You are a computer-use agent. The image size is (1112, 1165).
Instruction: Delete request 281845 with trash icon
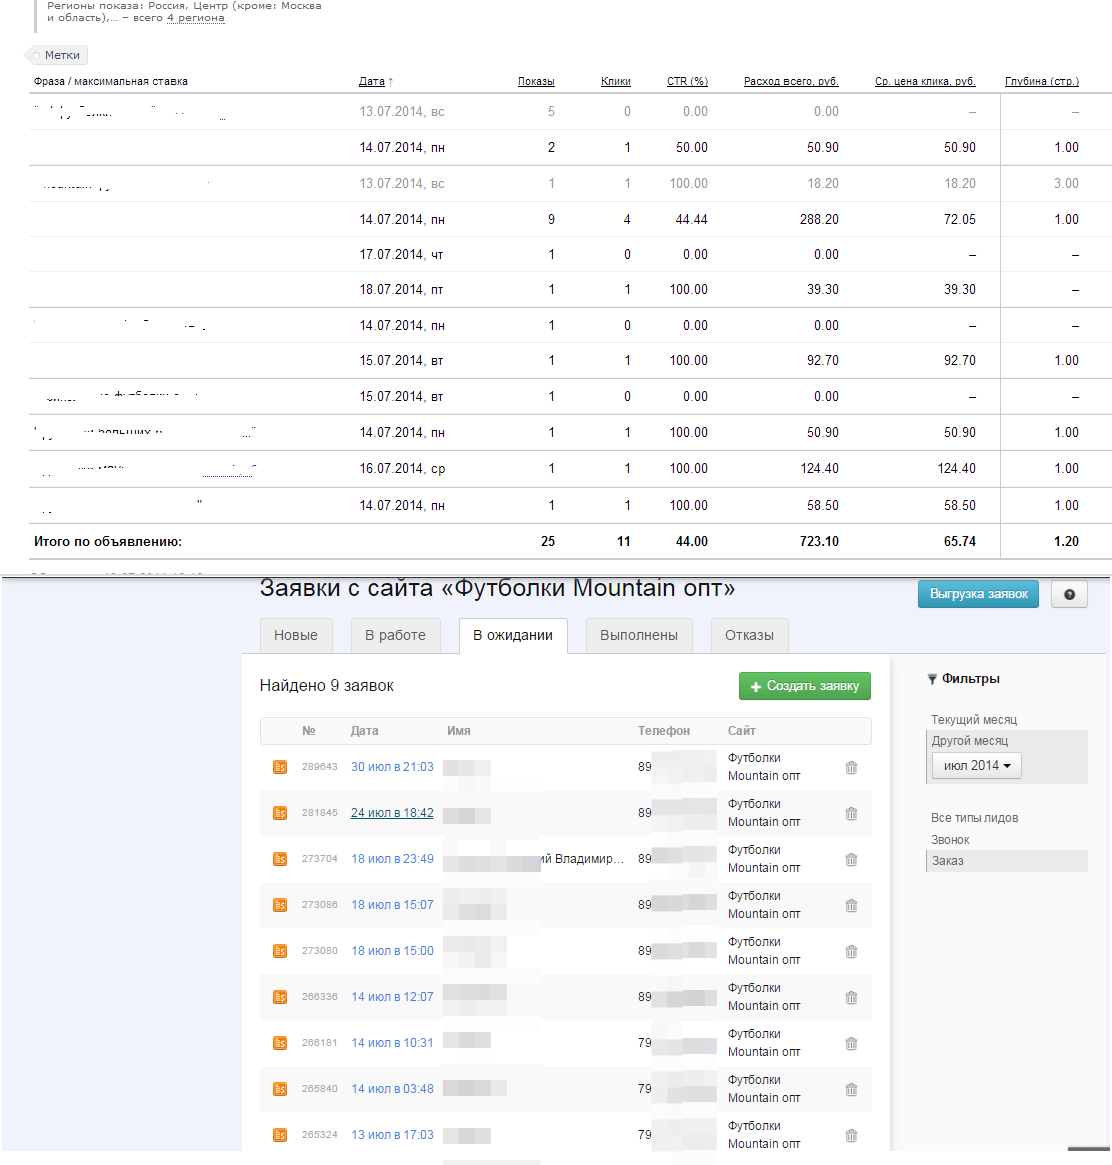851,814
